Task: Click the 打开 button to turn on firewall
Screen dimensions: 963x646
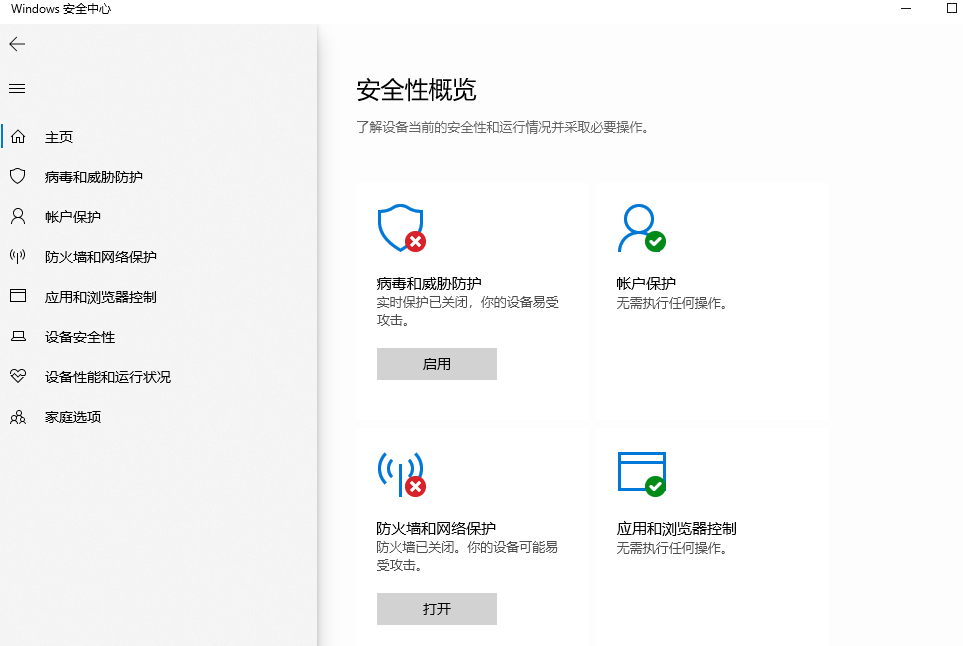Action: point(437,609)
